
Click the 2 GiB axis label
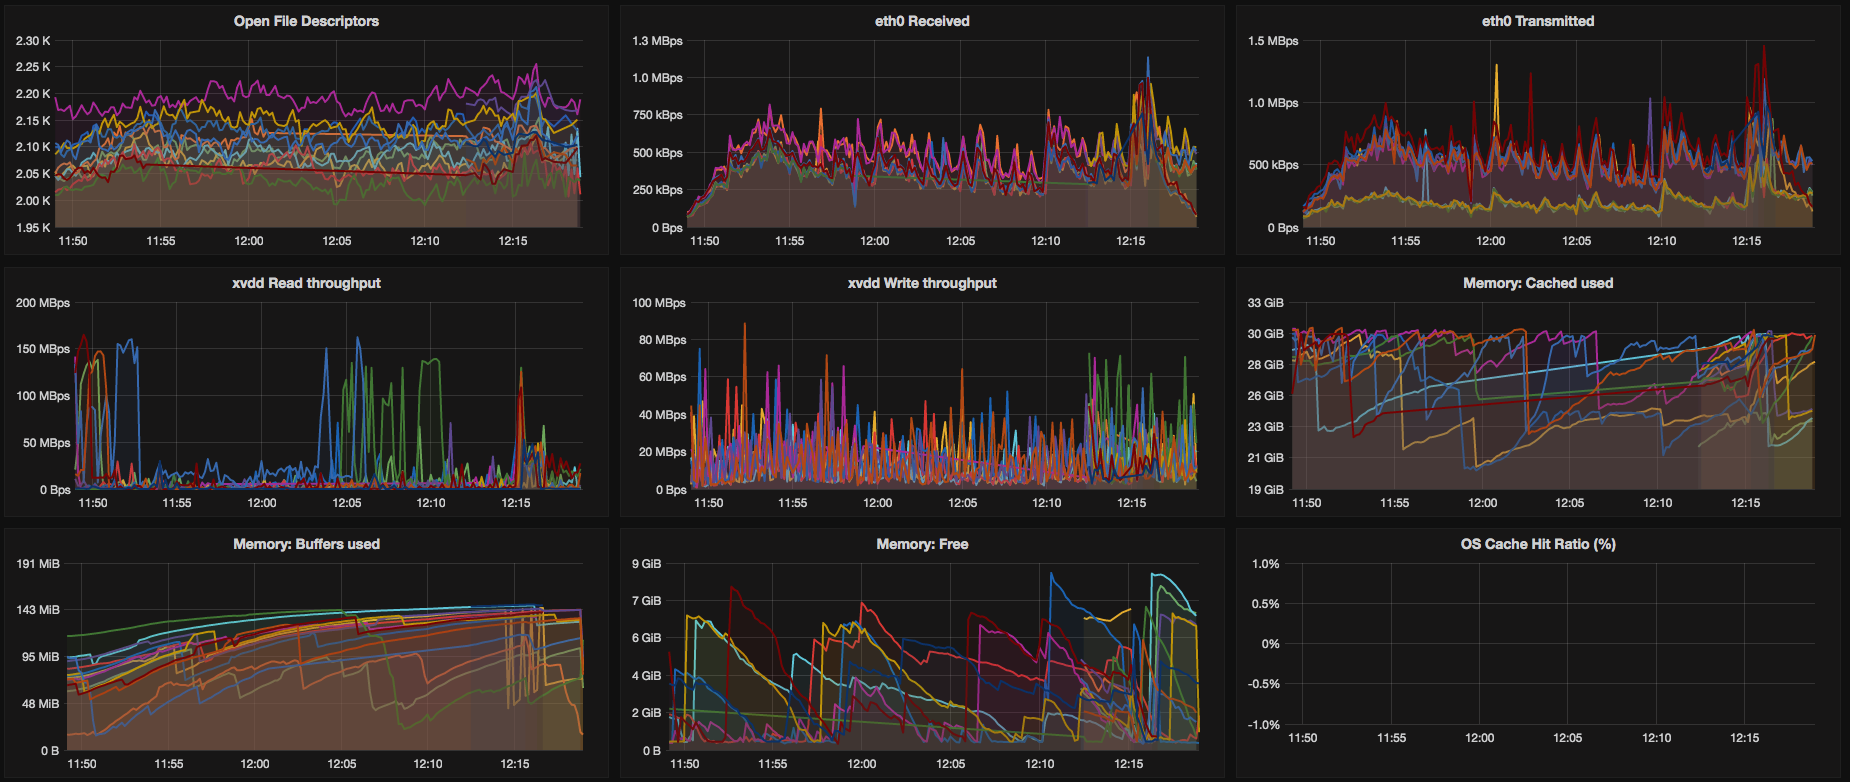[x=646, y=713]
